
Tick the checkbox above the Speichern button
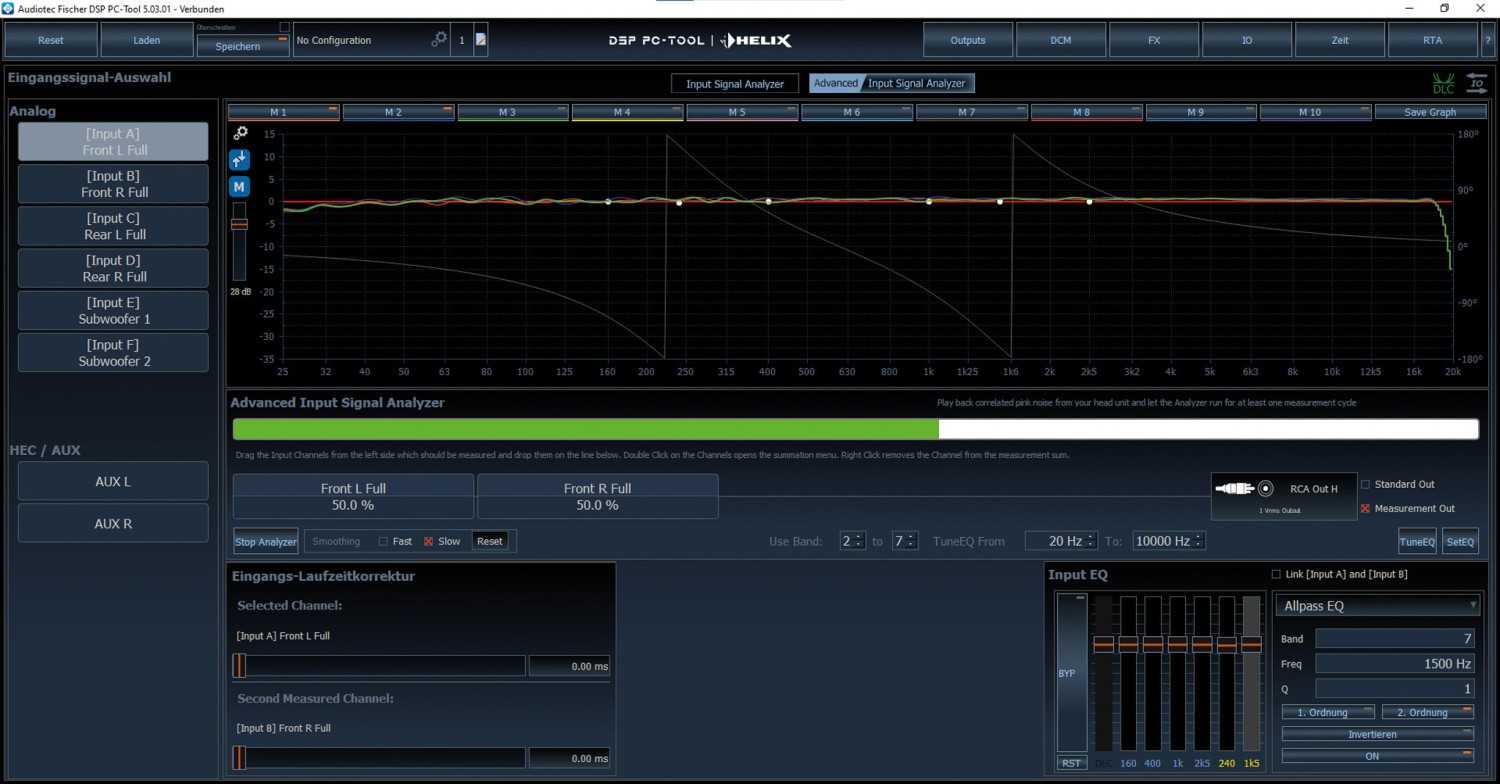coord(284,27)
